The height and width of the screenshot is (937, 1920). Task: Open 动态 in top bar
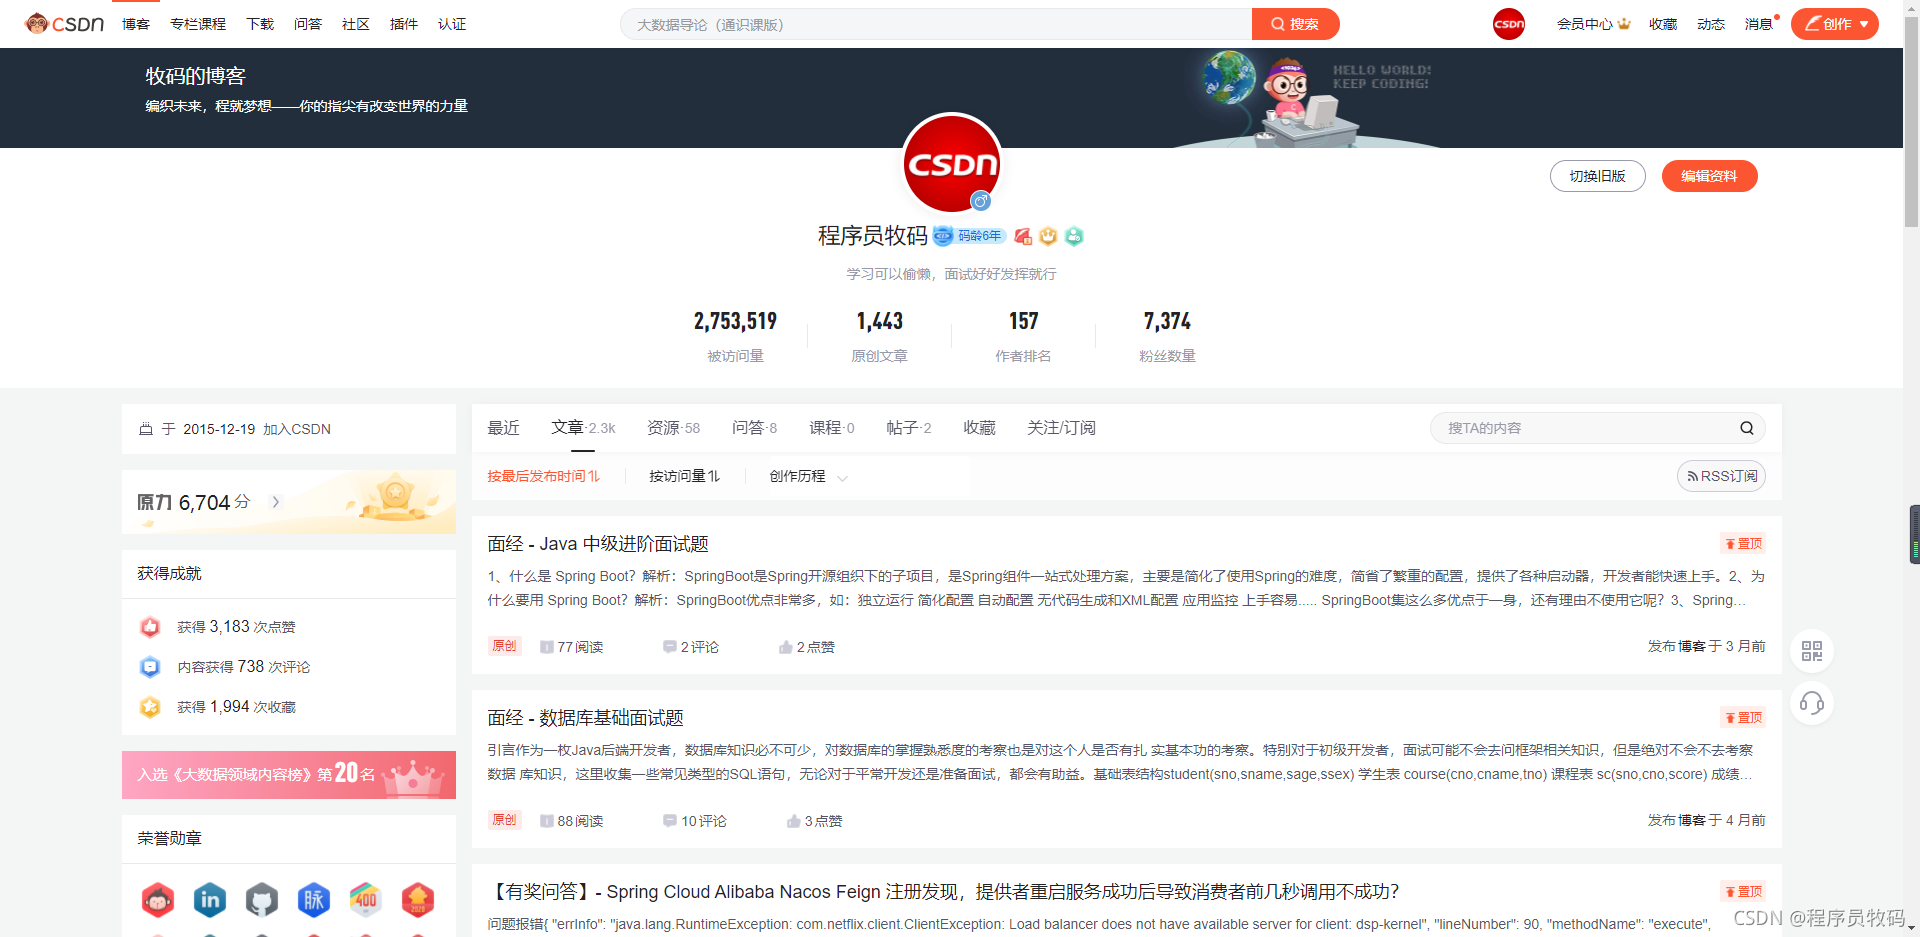pos(1711,24)
